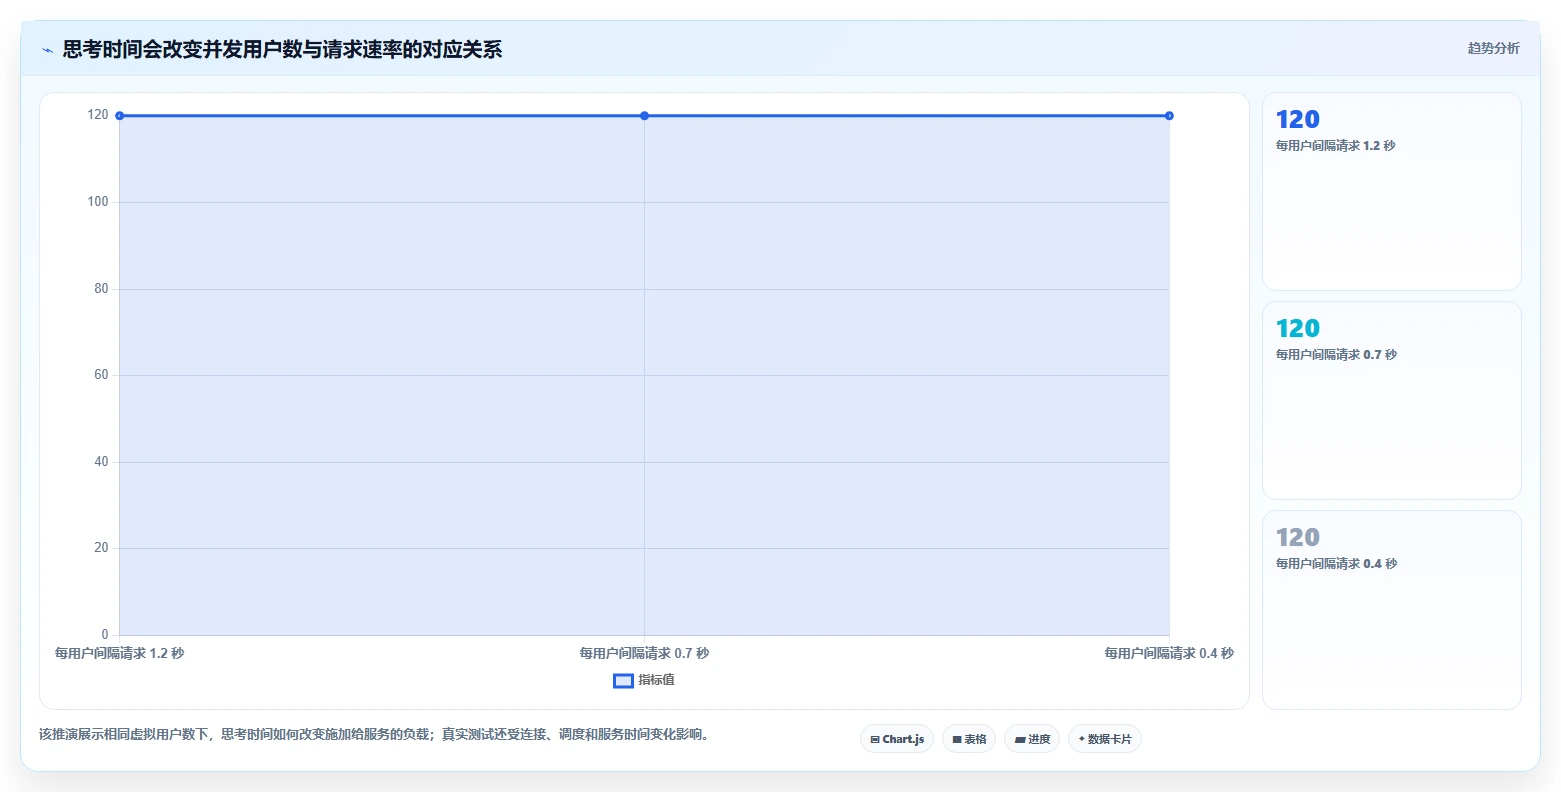Image resolution: width=1561 pixels, height=792 pixels.
Task: Toggle the 指标值 legend swatch
Action: click(x=623, y=681)
